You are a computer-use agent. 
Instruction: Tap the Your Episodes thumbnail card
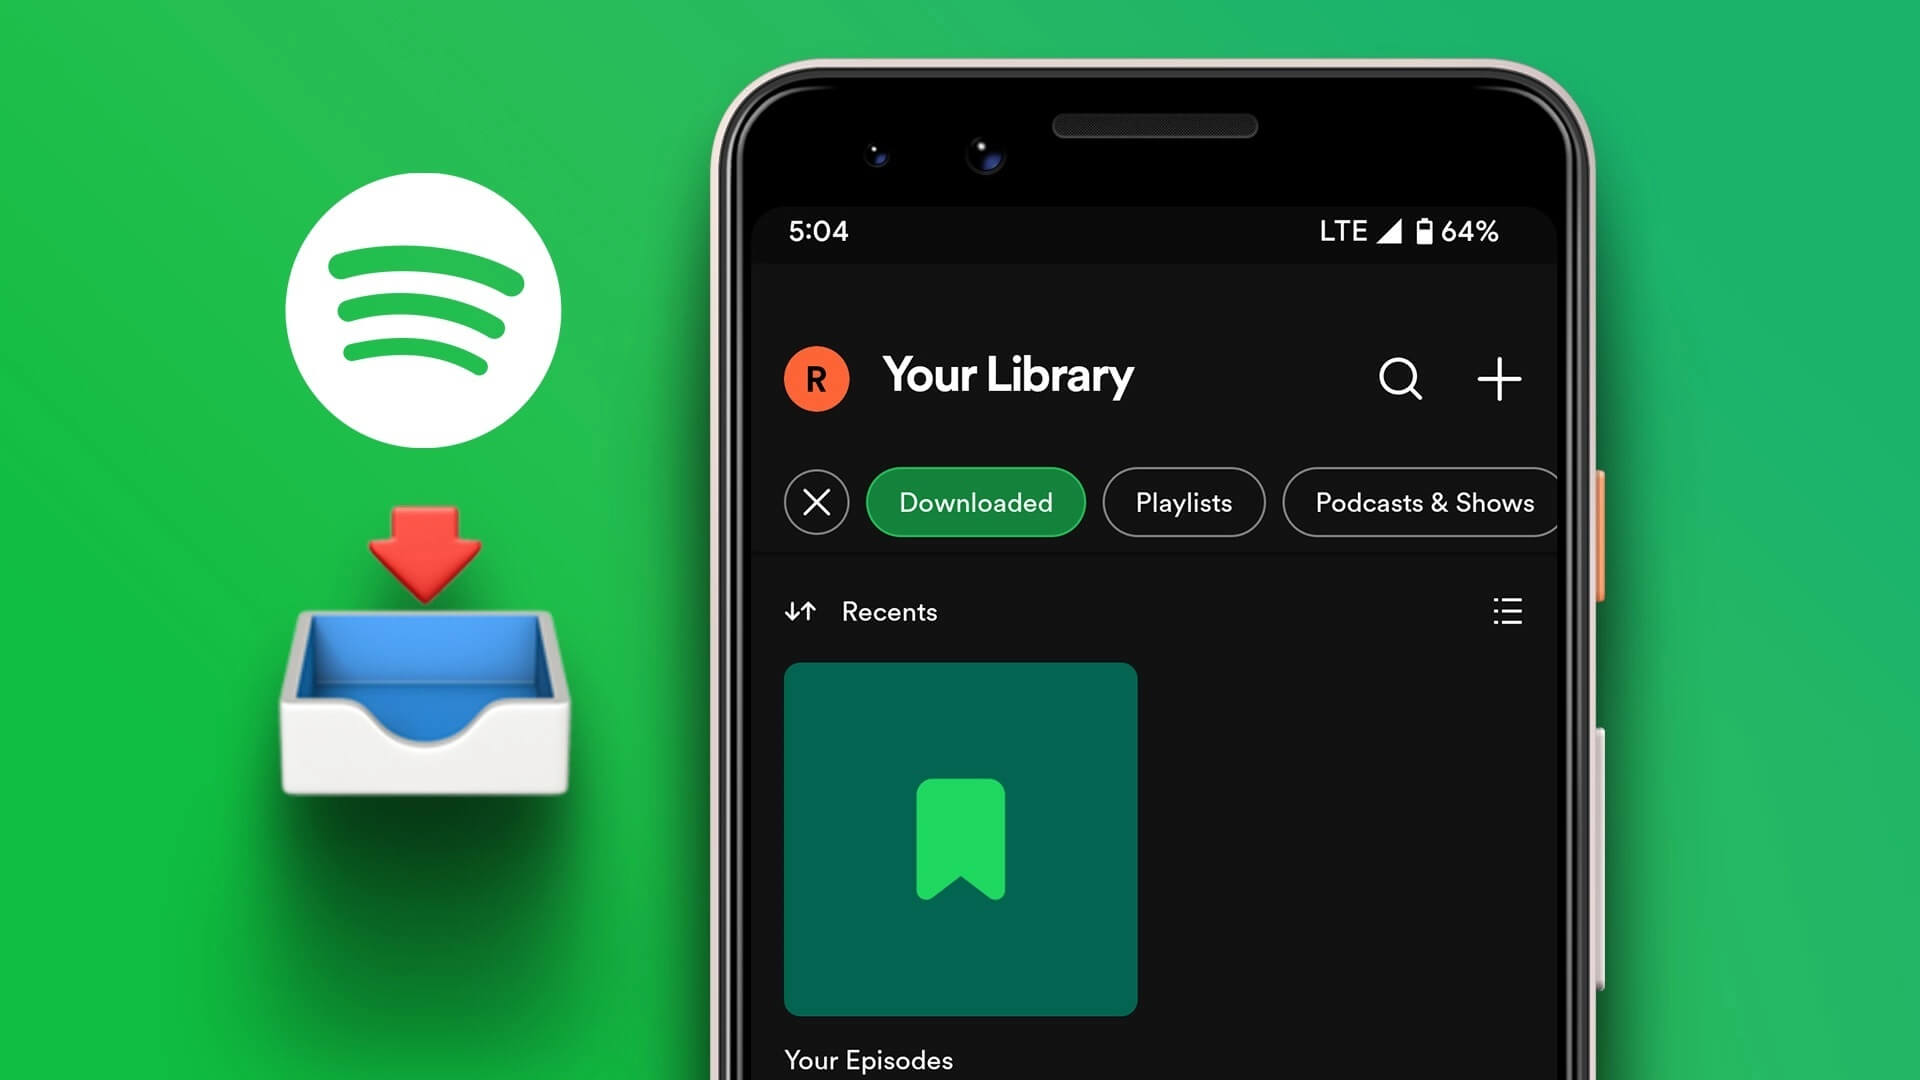(961, 839)
